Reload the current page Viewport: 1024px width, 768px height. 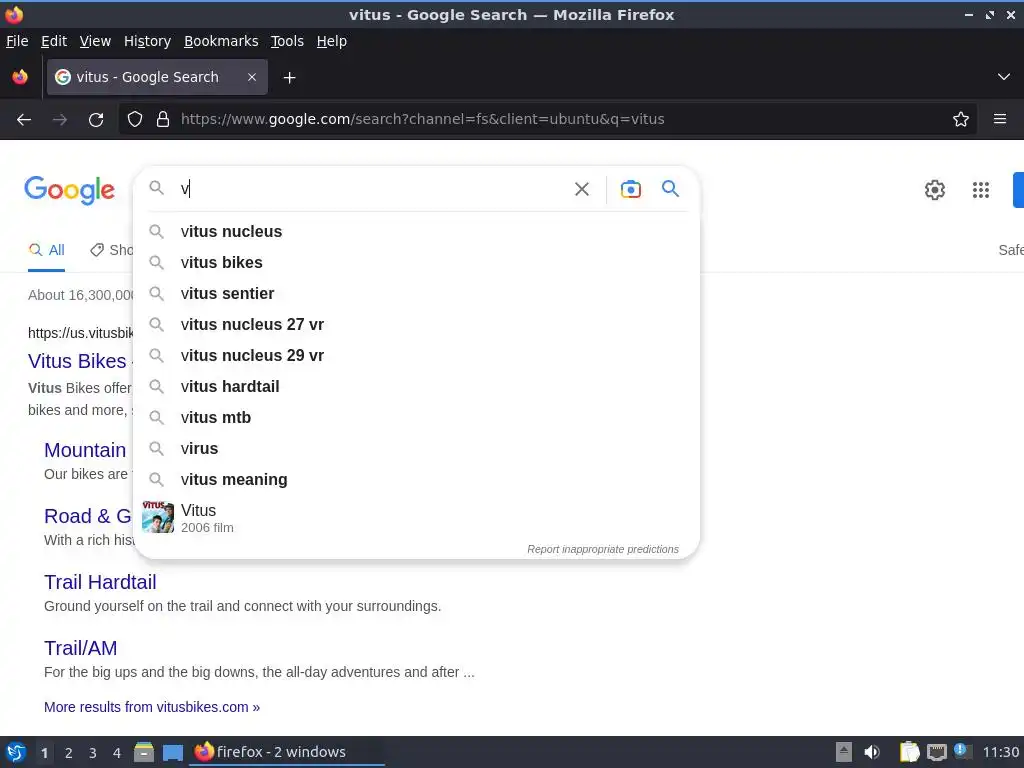click(x=96, y=120)
